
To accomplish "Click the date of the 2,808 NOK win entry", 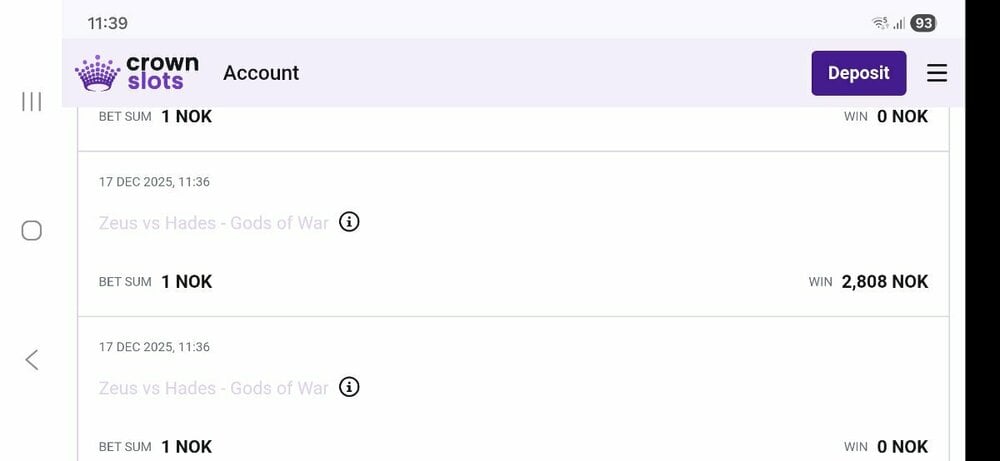I will [154, 182].
